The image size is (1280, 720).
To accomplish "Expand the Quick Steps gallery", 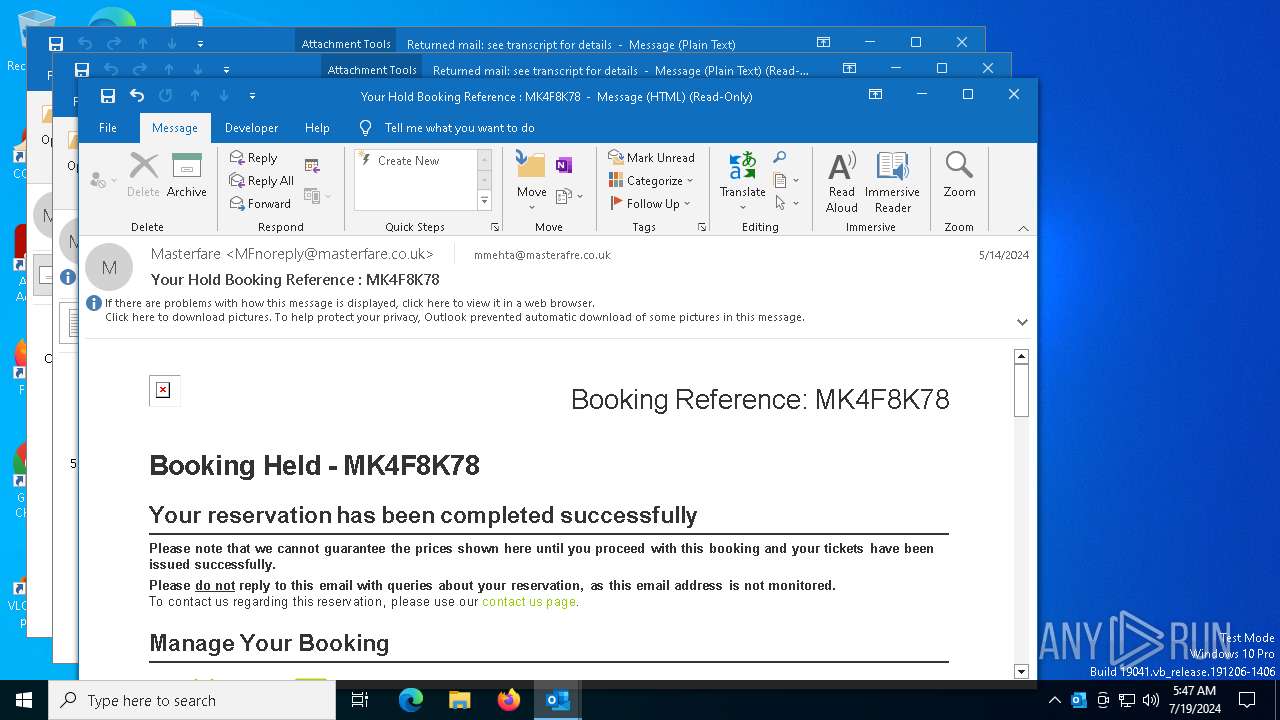I will (484, 201).
